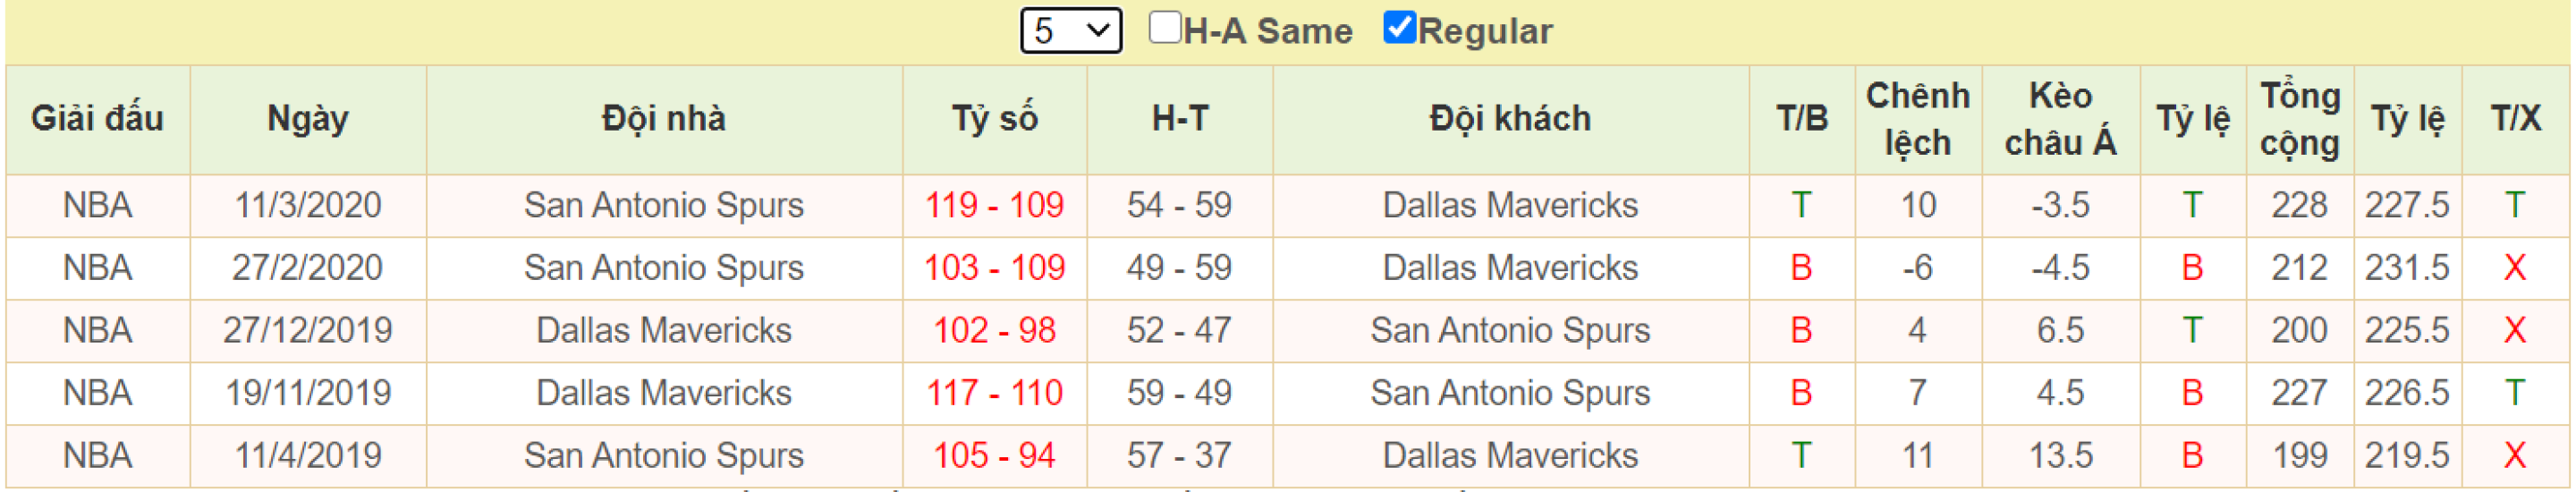
Task: Select San Antonio Spurs home team on 11/3/2020
Action: (x=664, y=205)
